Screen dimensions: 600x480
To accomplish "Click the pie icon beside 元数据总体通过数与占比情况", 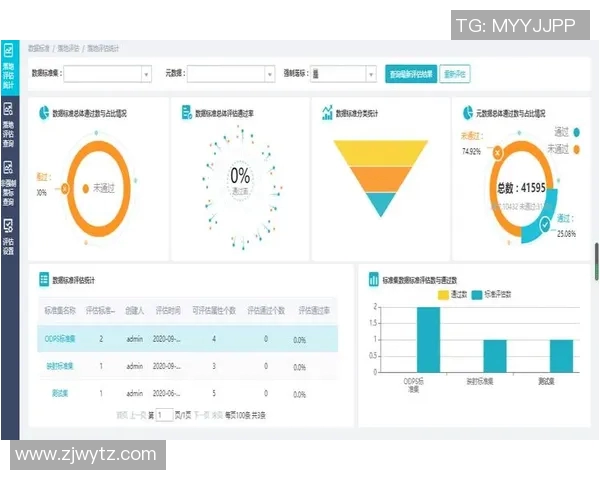I will click(x=468, y=114).
